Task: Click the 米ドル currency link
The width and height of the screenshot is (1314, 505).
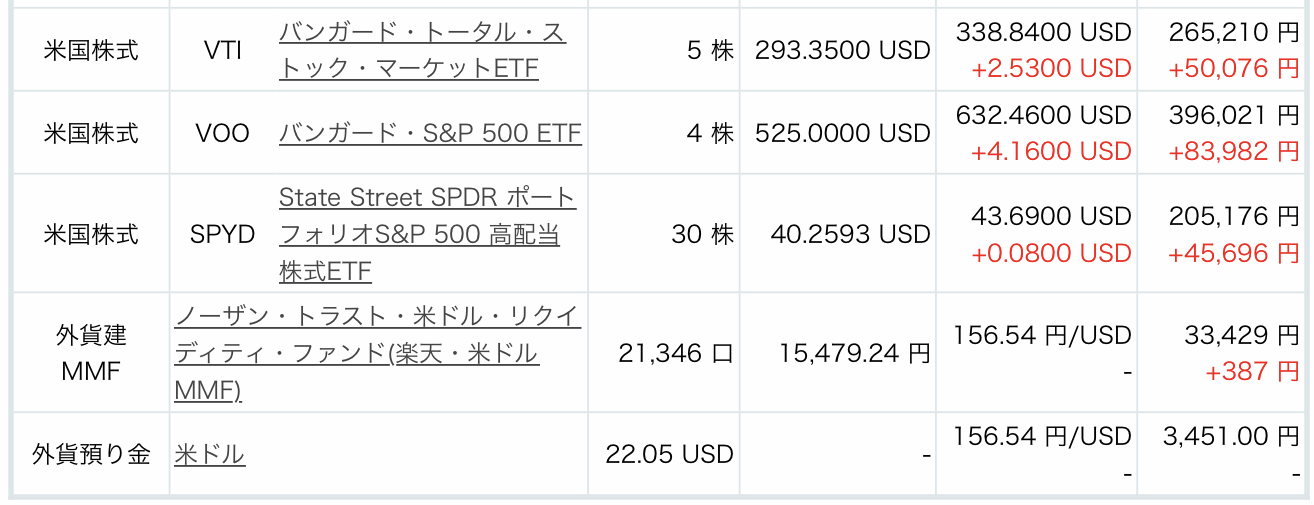Action: coord(209,454)
